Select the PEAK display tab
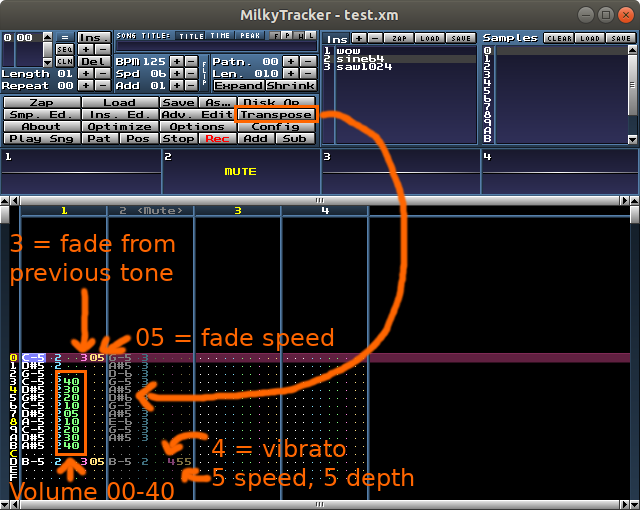Image resolution: width=640 pixels, height=510 pixels. pos(250,36)
